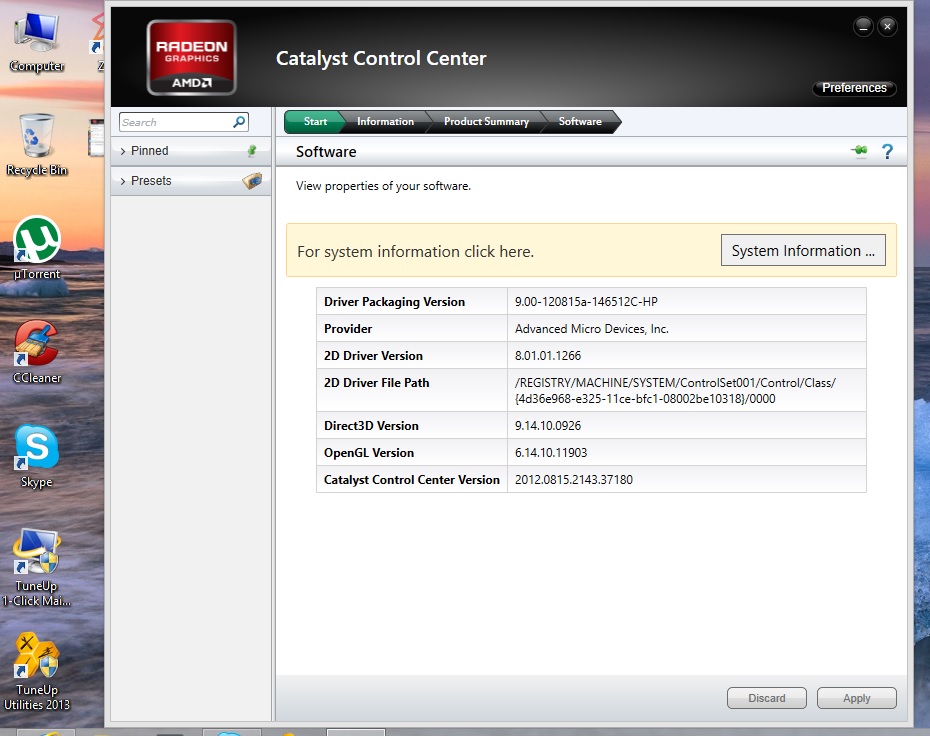Click the search magnifier icon
Screen dimensions: 930x736
[239, 122]
